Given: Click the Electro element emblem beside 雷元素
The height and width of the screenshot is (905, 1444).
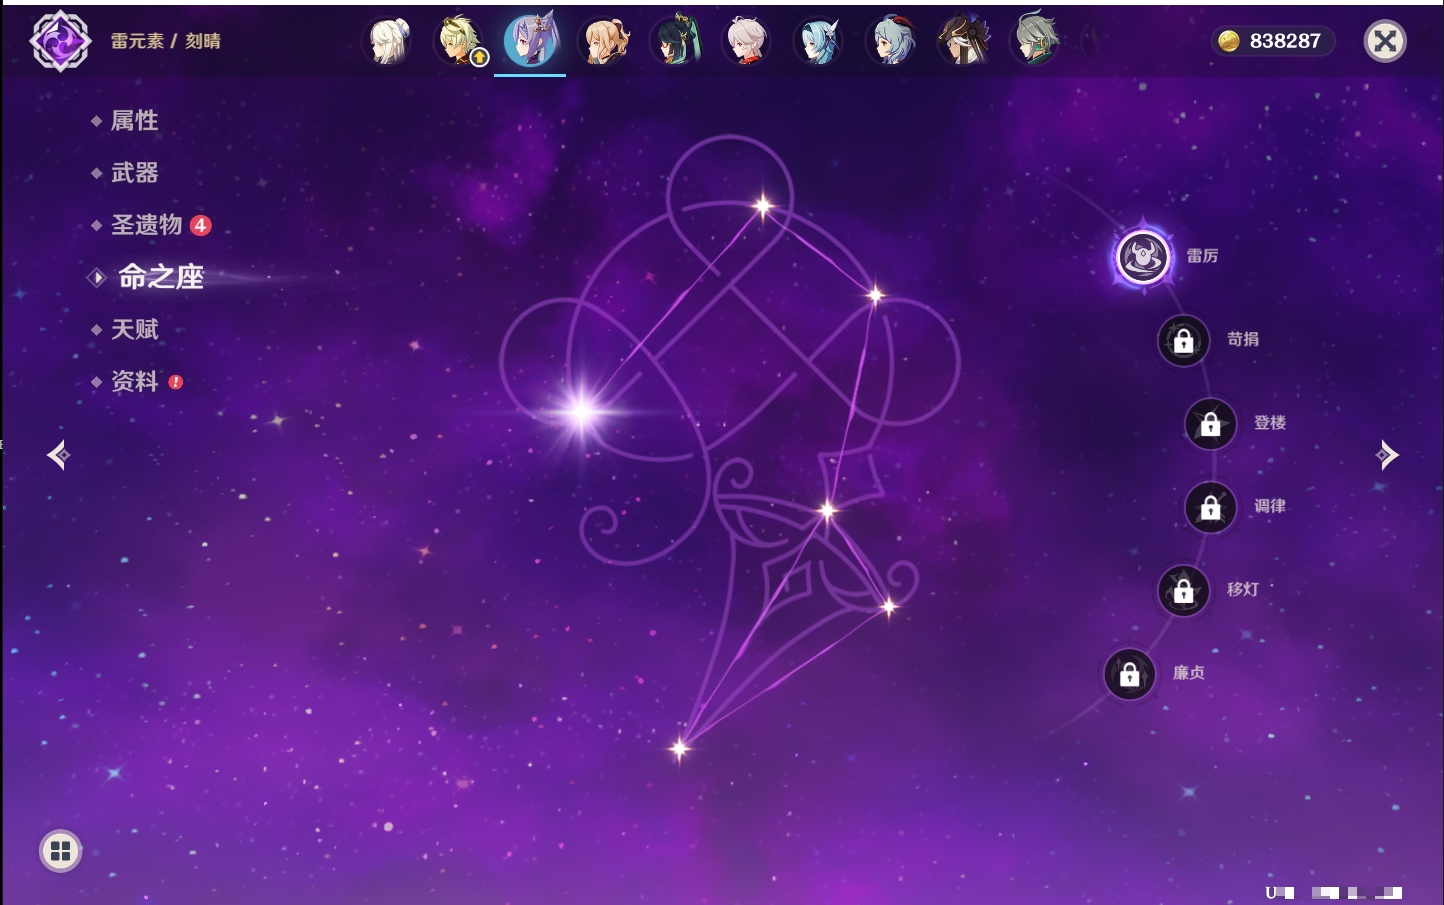Looking at the screenshot, I should tap(60, 41).
